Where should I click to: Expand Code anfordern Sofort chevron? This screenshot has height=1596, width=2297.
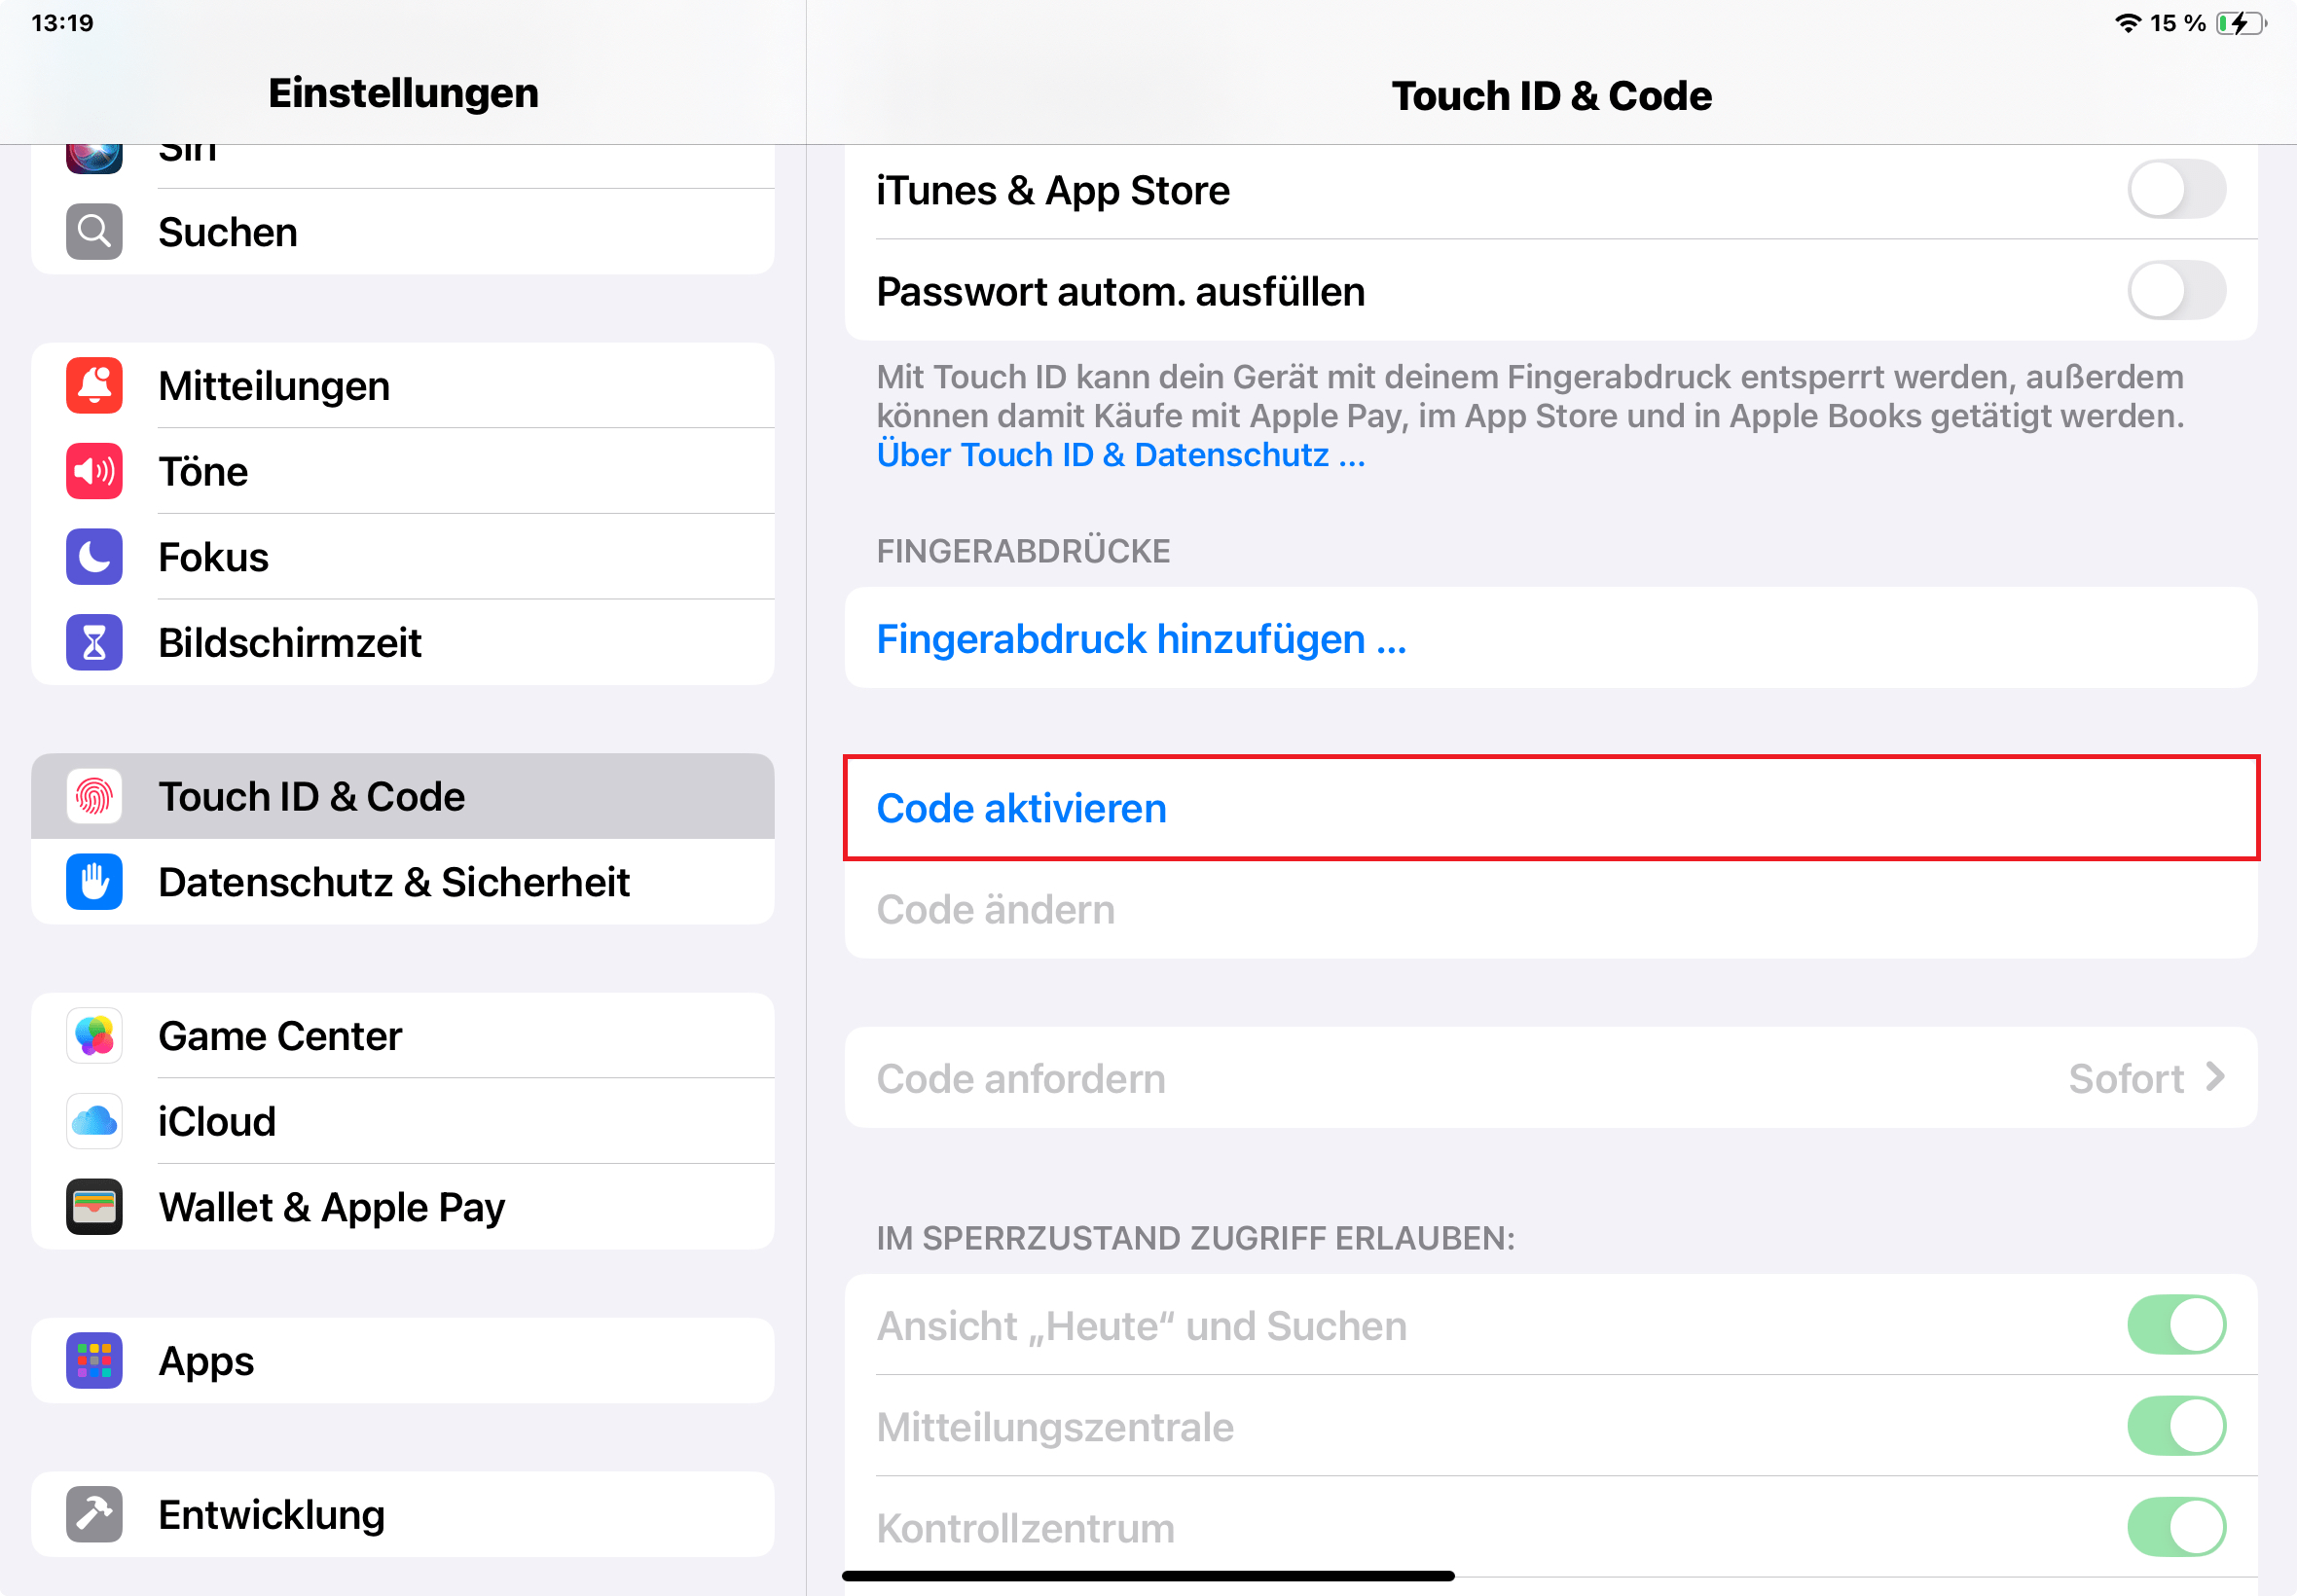coord(2214,1078)
